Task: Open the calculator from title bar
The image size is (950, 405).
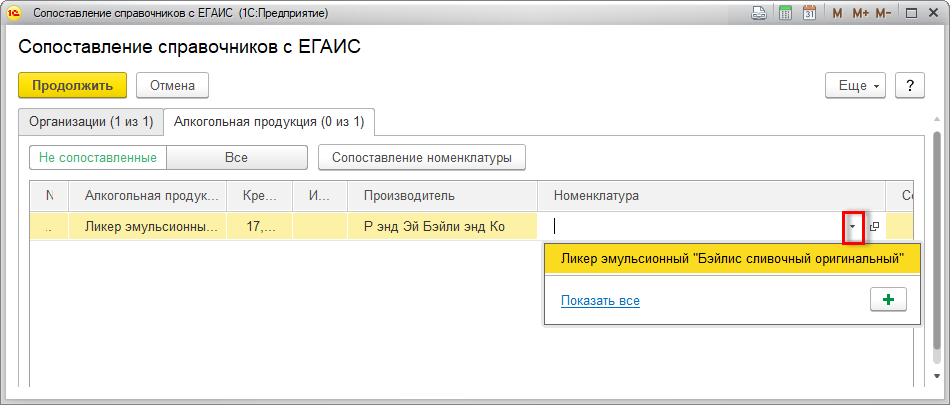Action: click(x=785, y=14)
